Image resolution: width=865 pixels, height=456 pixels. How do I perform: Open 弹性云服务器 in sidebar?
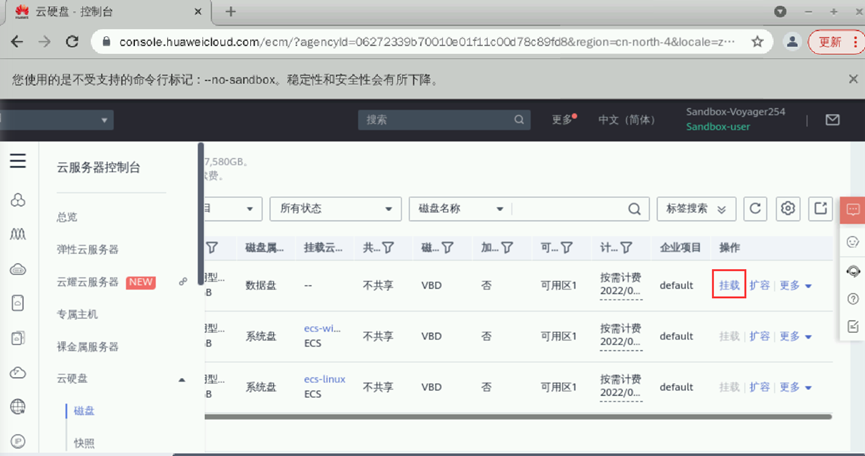pos(87,249)
